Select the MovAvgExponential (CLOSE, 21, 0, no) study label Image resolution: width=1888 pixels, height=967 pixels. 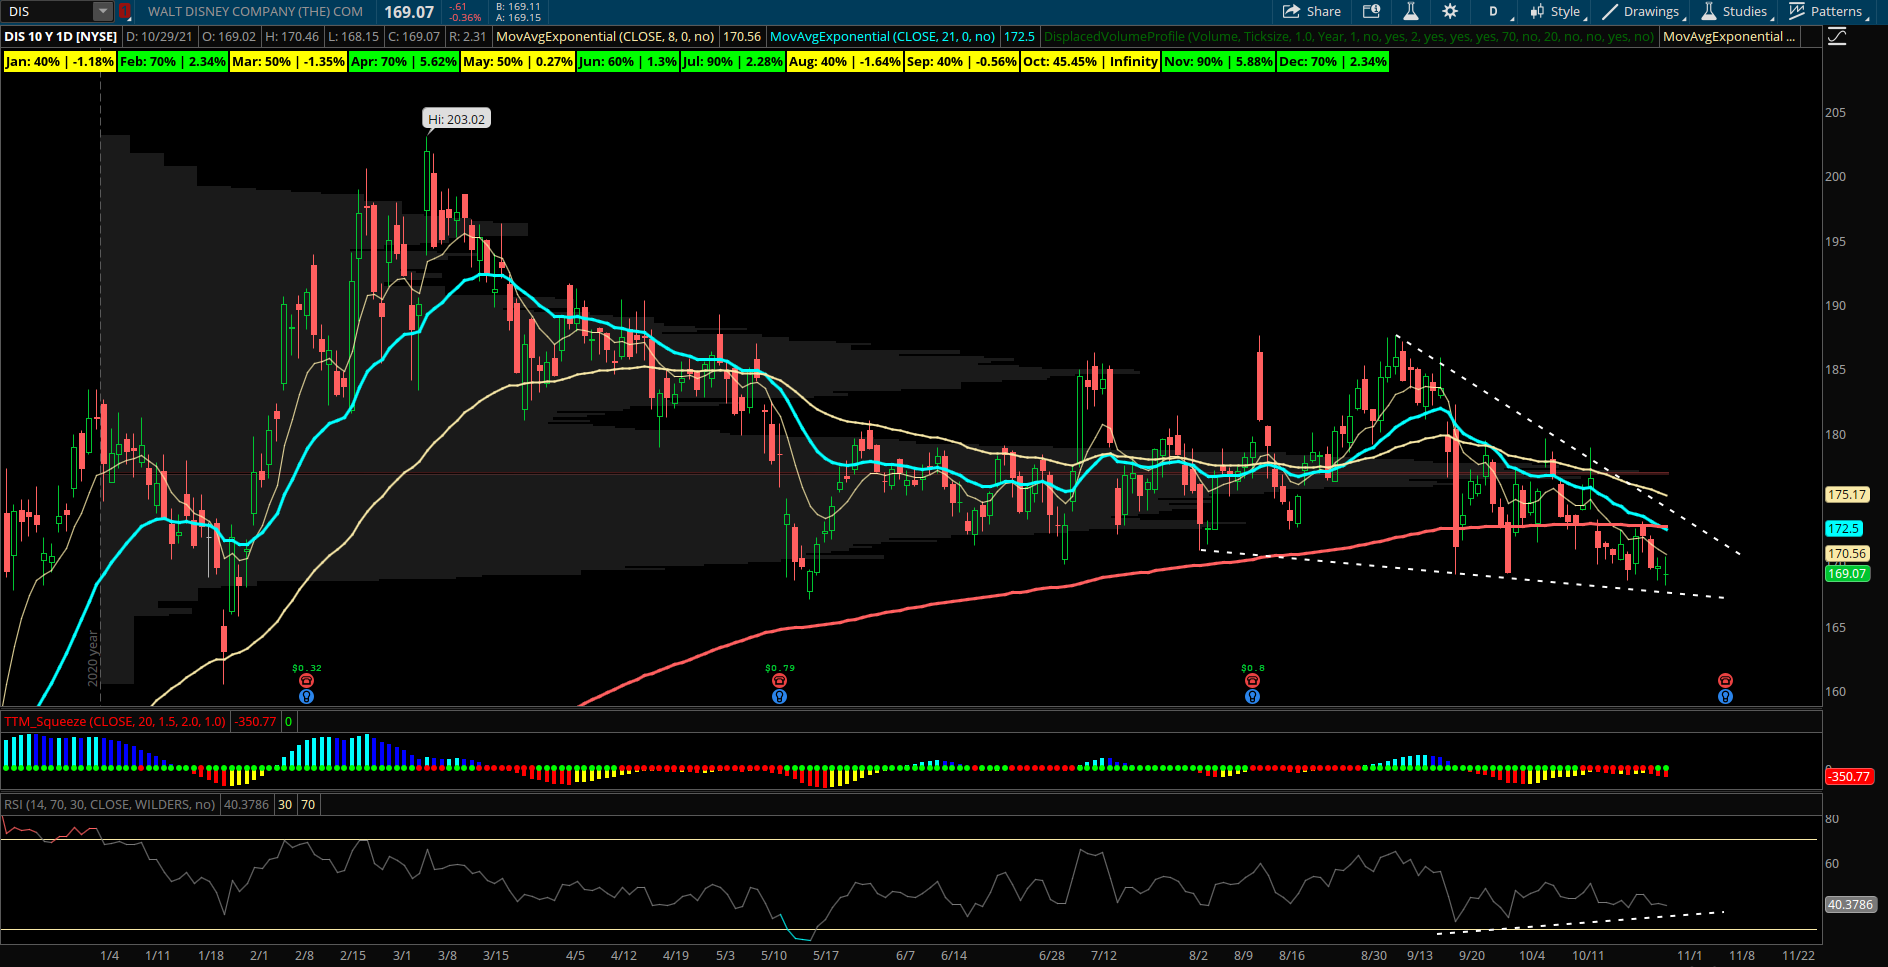[x=882, y=36]
